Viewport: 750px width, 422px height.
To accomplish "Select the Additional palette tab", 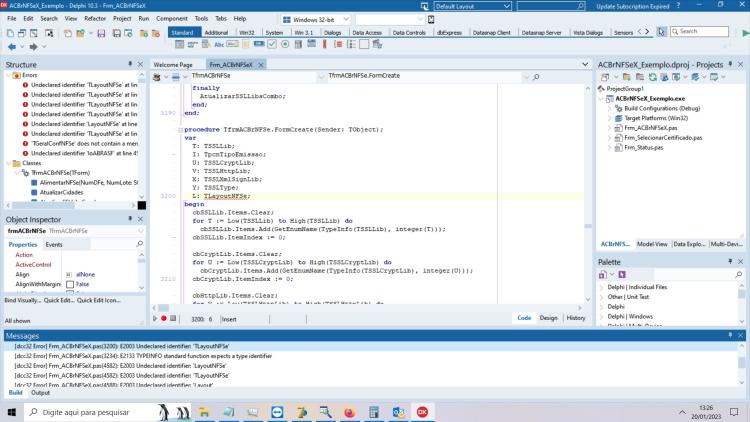I will 216,33.
